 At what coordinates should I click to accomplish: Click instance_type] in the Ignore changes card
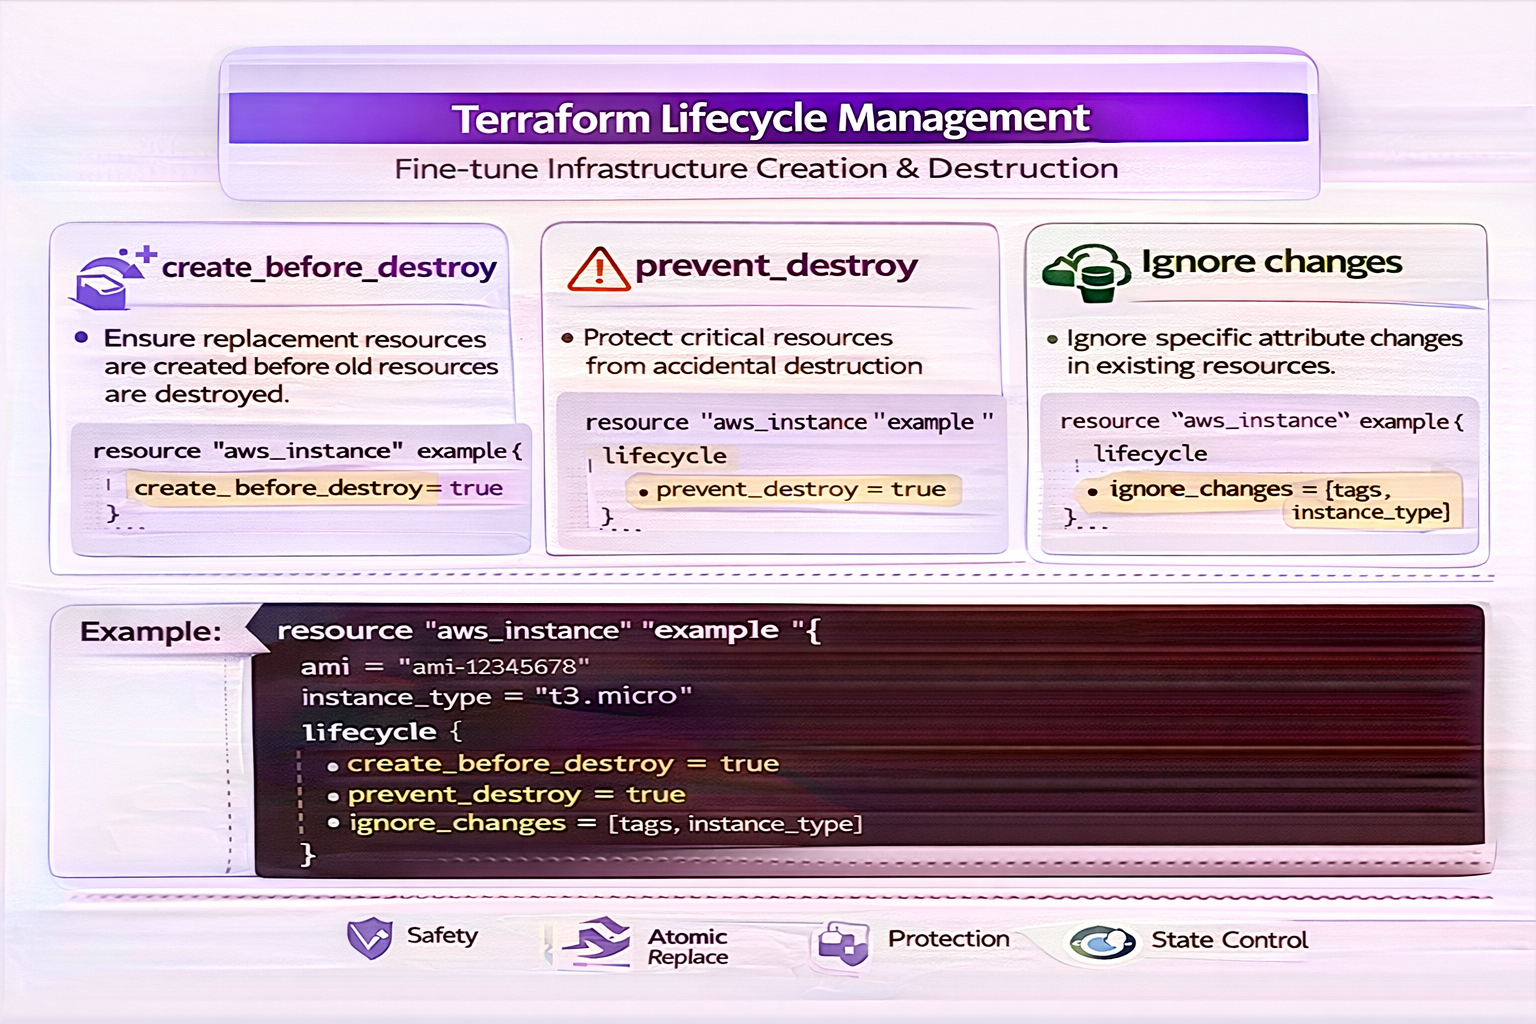1371,512
